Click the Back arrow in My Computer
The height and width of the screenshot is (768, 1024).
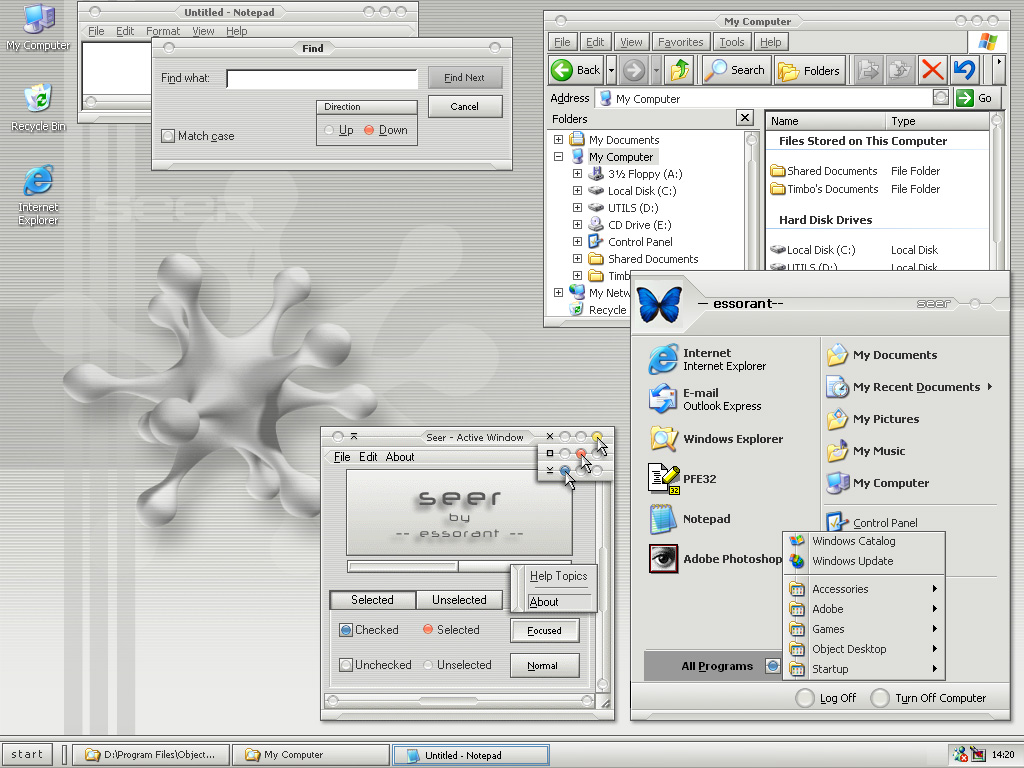(576, 70)
